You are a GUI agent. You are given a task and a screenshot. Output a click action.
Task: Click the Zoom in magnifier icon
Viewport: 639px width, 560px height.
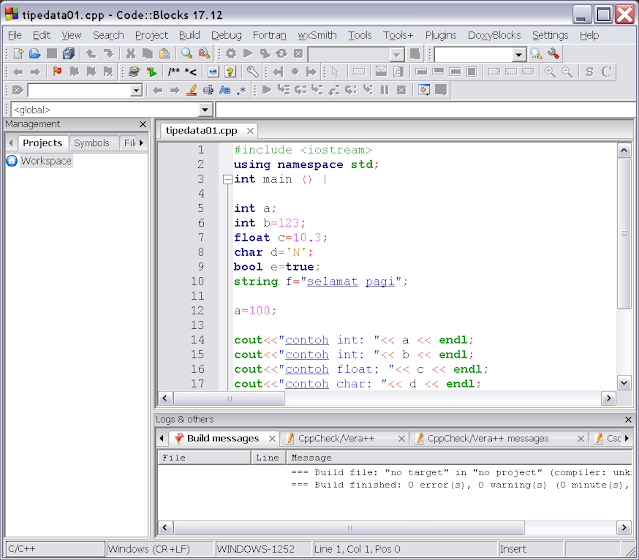(549, 72)
